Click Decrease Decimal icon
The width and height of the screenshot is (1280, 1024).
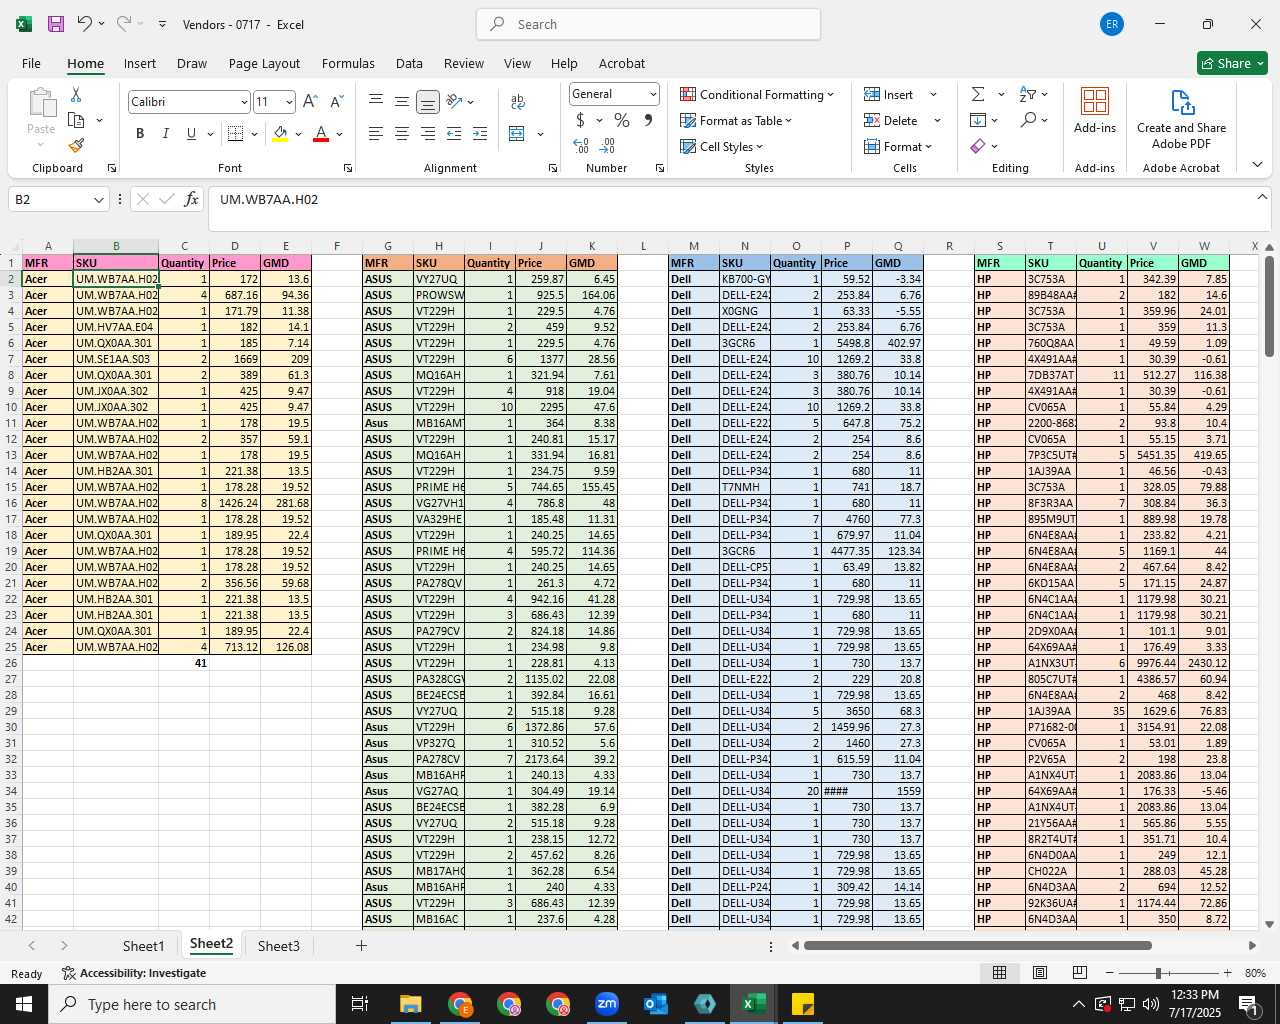pyautogui.click(x=609, y=146)
